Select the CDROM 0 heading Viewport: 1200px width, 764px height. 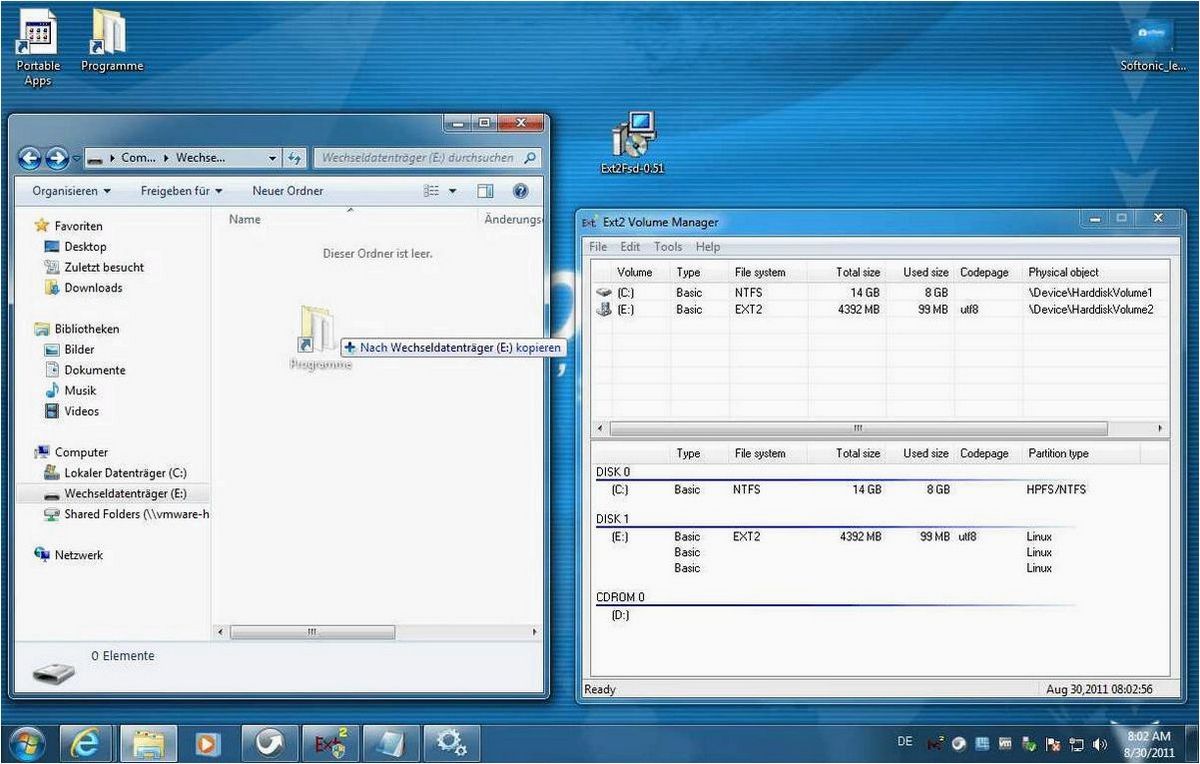(x=620, y=597)
